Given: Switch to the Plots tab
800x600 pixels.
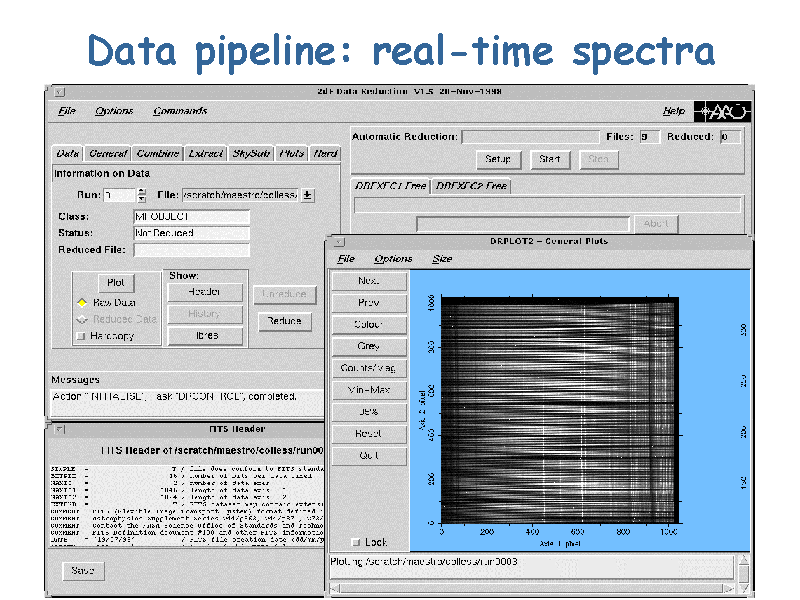Looking at the screenshot, I should 292,154.
